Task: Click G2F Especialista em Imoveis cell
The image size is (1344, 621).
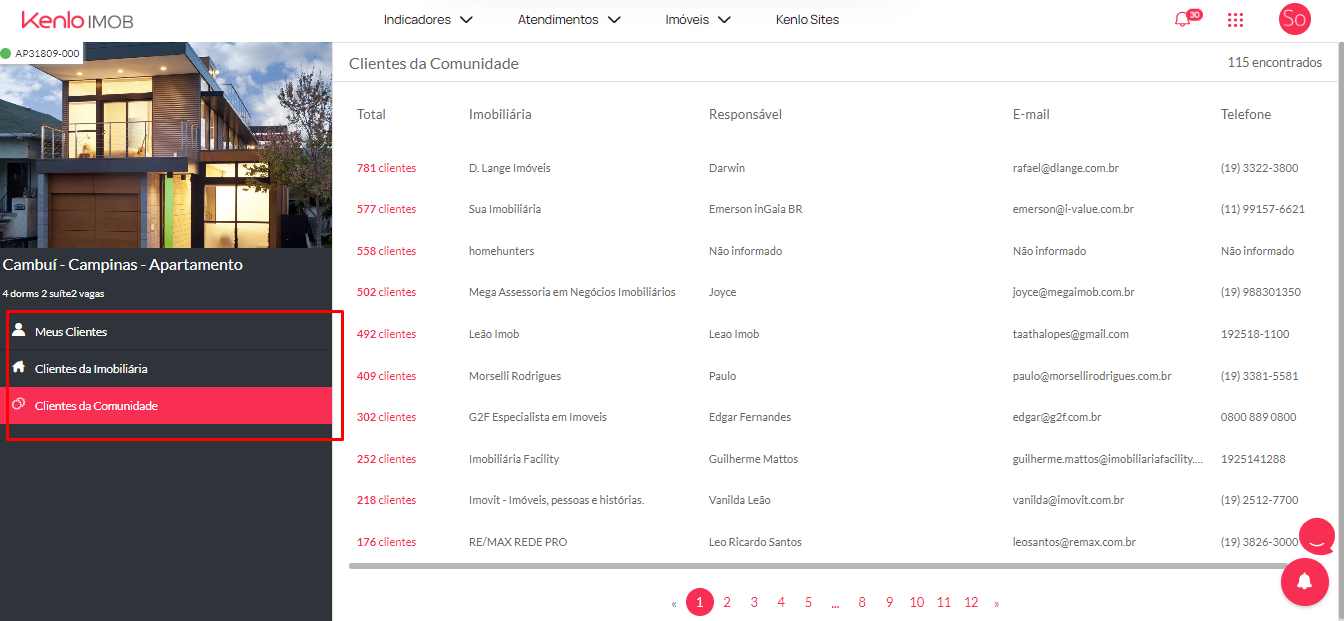Action: 538,417
